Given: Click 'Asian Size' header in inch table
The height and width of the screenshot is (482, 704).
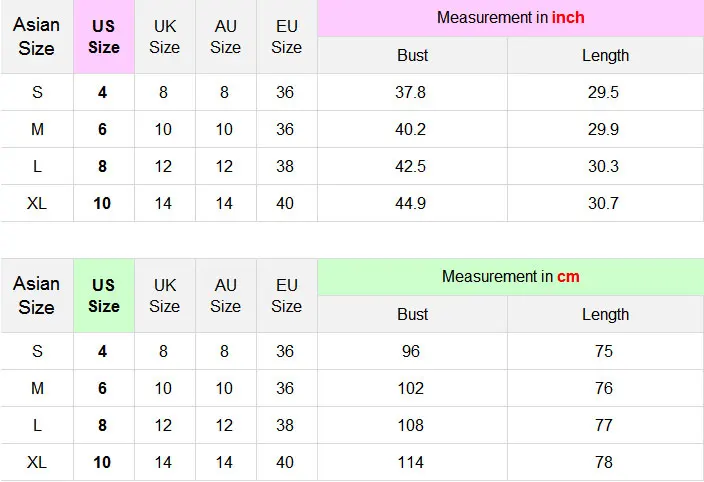Looking at the screenshot, I should (36, 37).
